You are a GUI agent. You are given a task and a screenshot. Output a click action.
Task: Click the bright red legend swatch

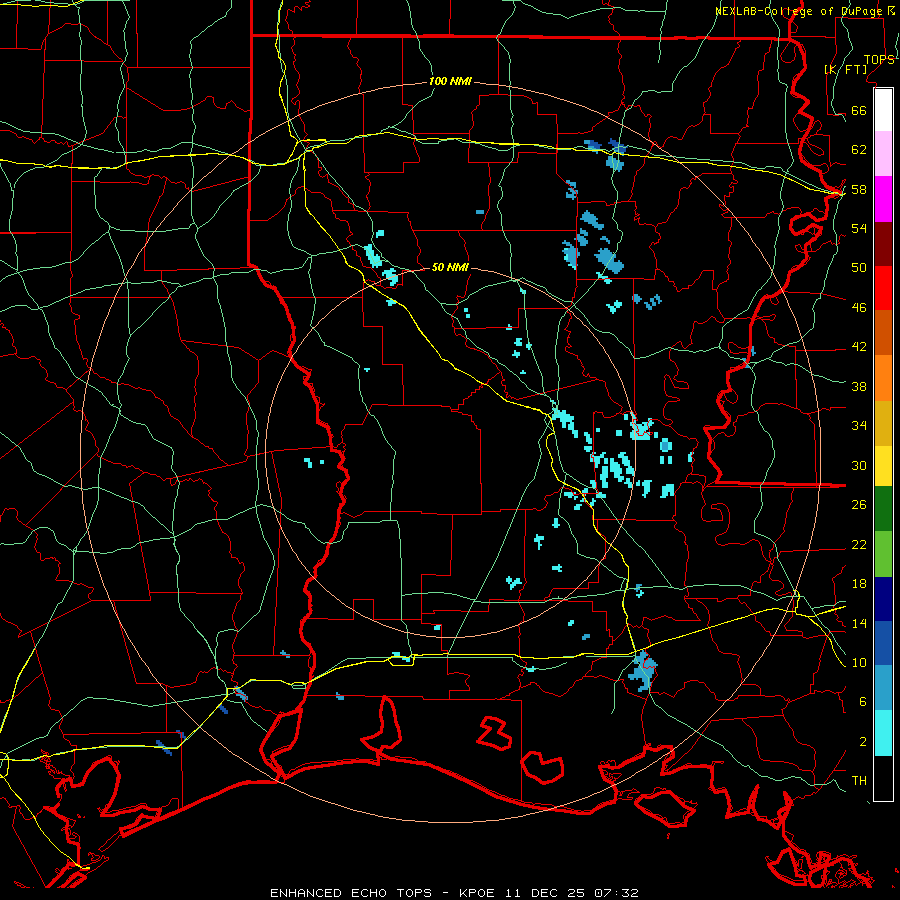click(x=883, y=288)
